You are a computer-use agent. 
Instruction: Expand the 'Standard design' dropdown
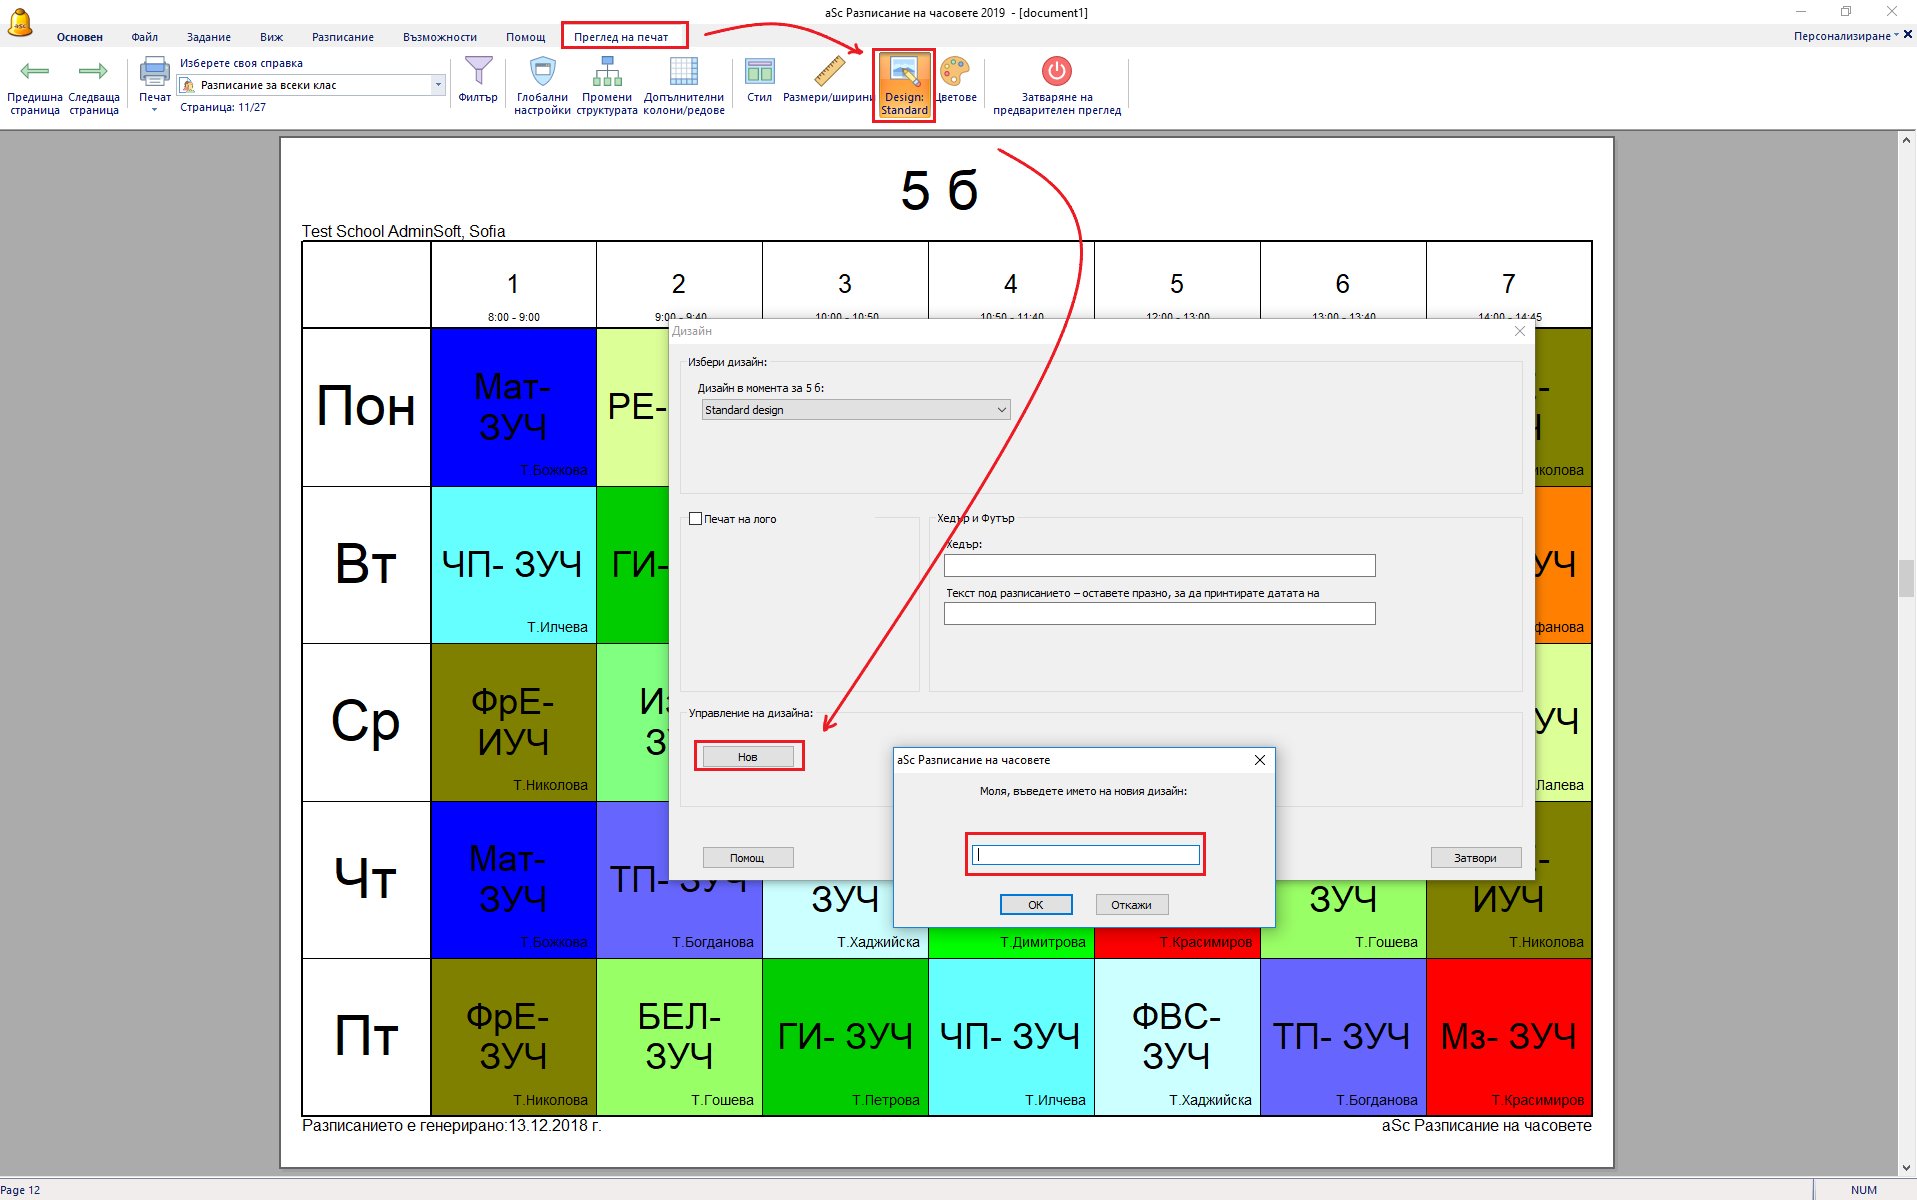point(855,410)
